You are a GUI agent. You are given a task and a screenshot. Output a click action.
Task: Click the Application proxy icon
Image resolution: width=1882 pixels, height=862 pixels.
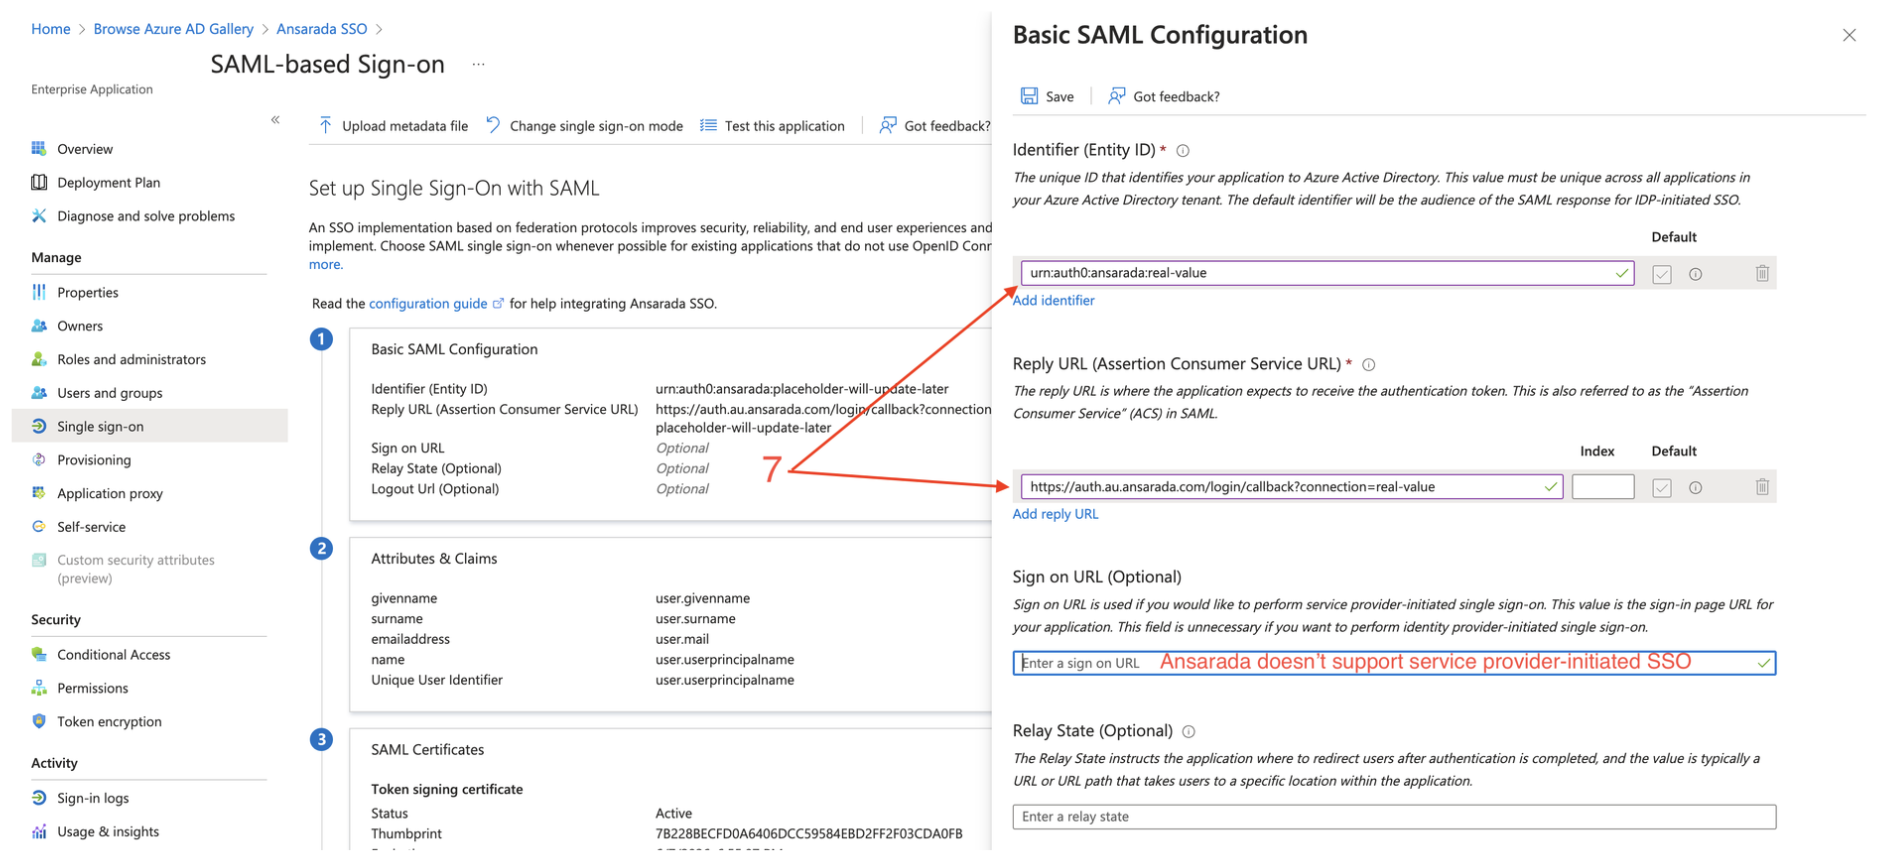39,493
